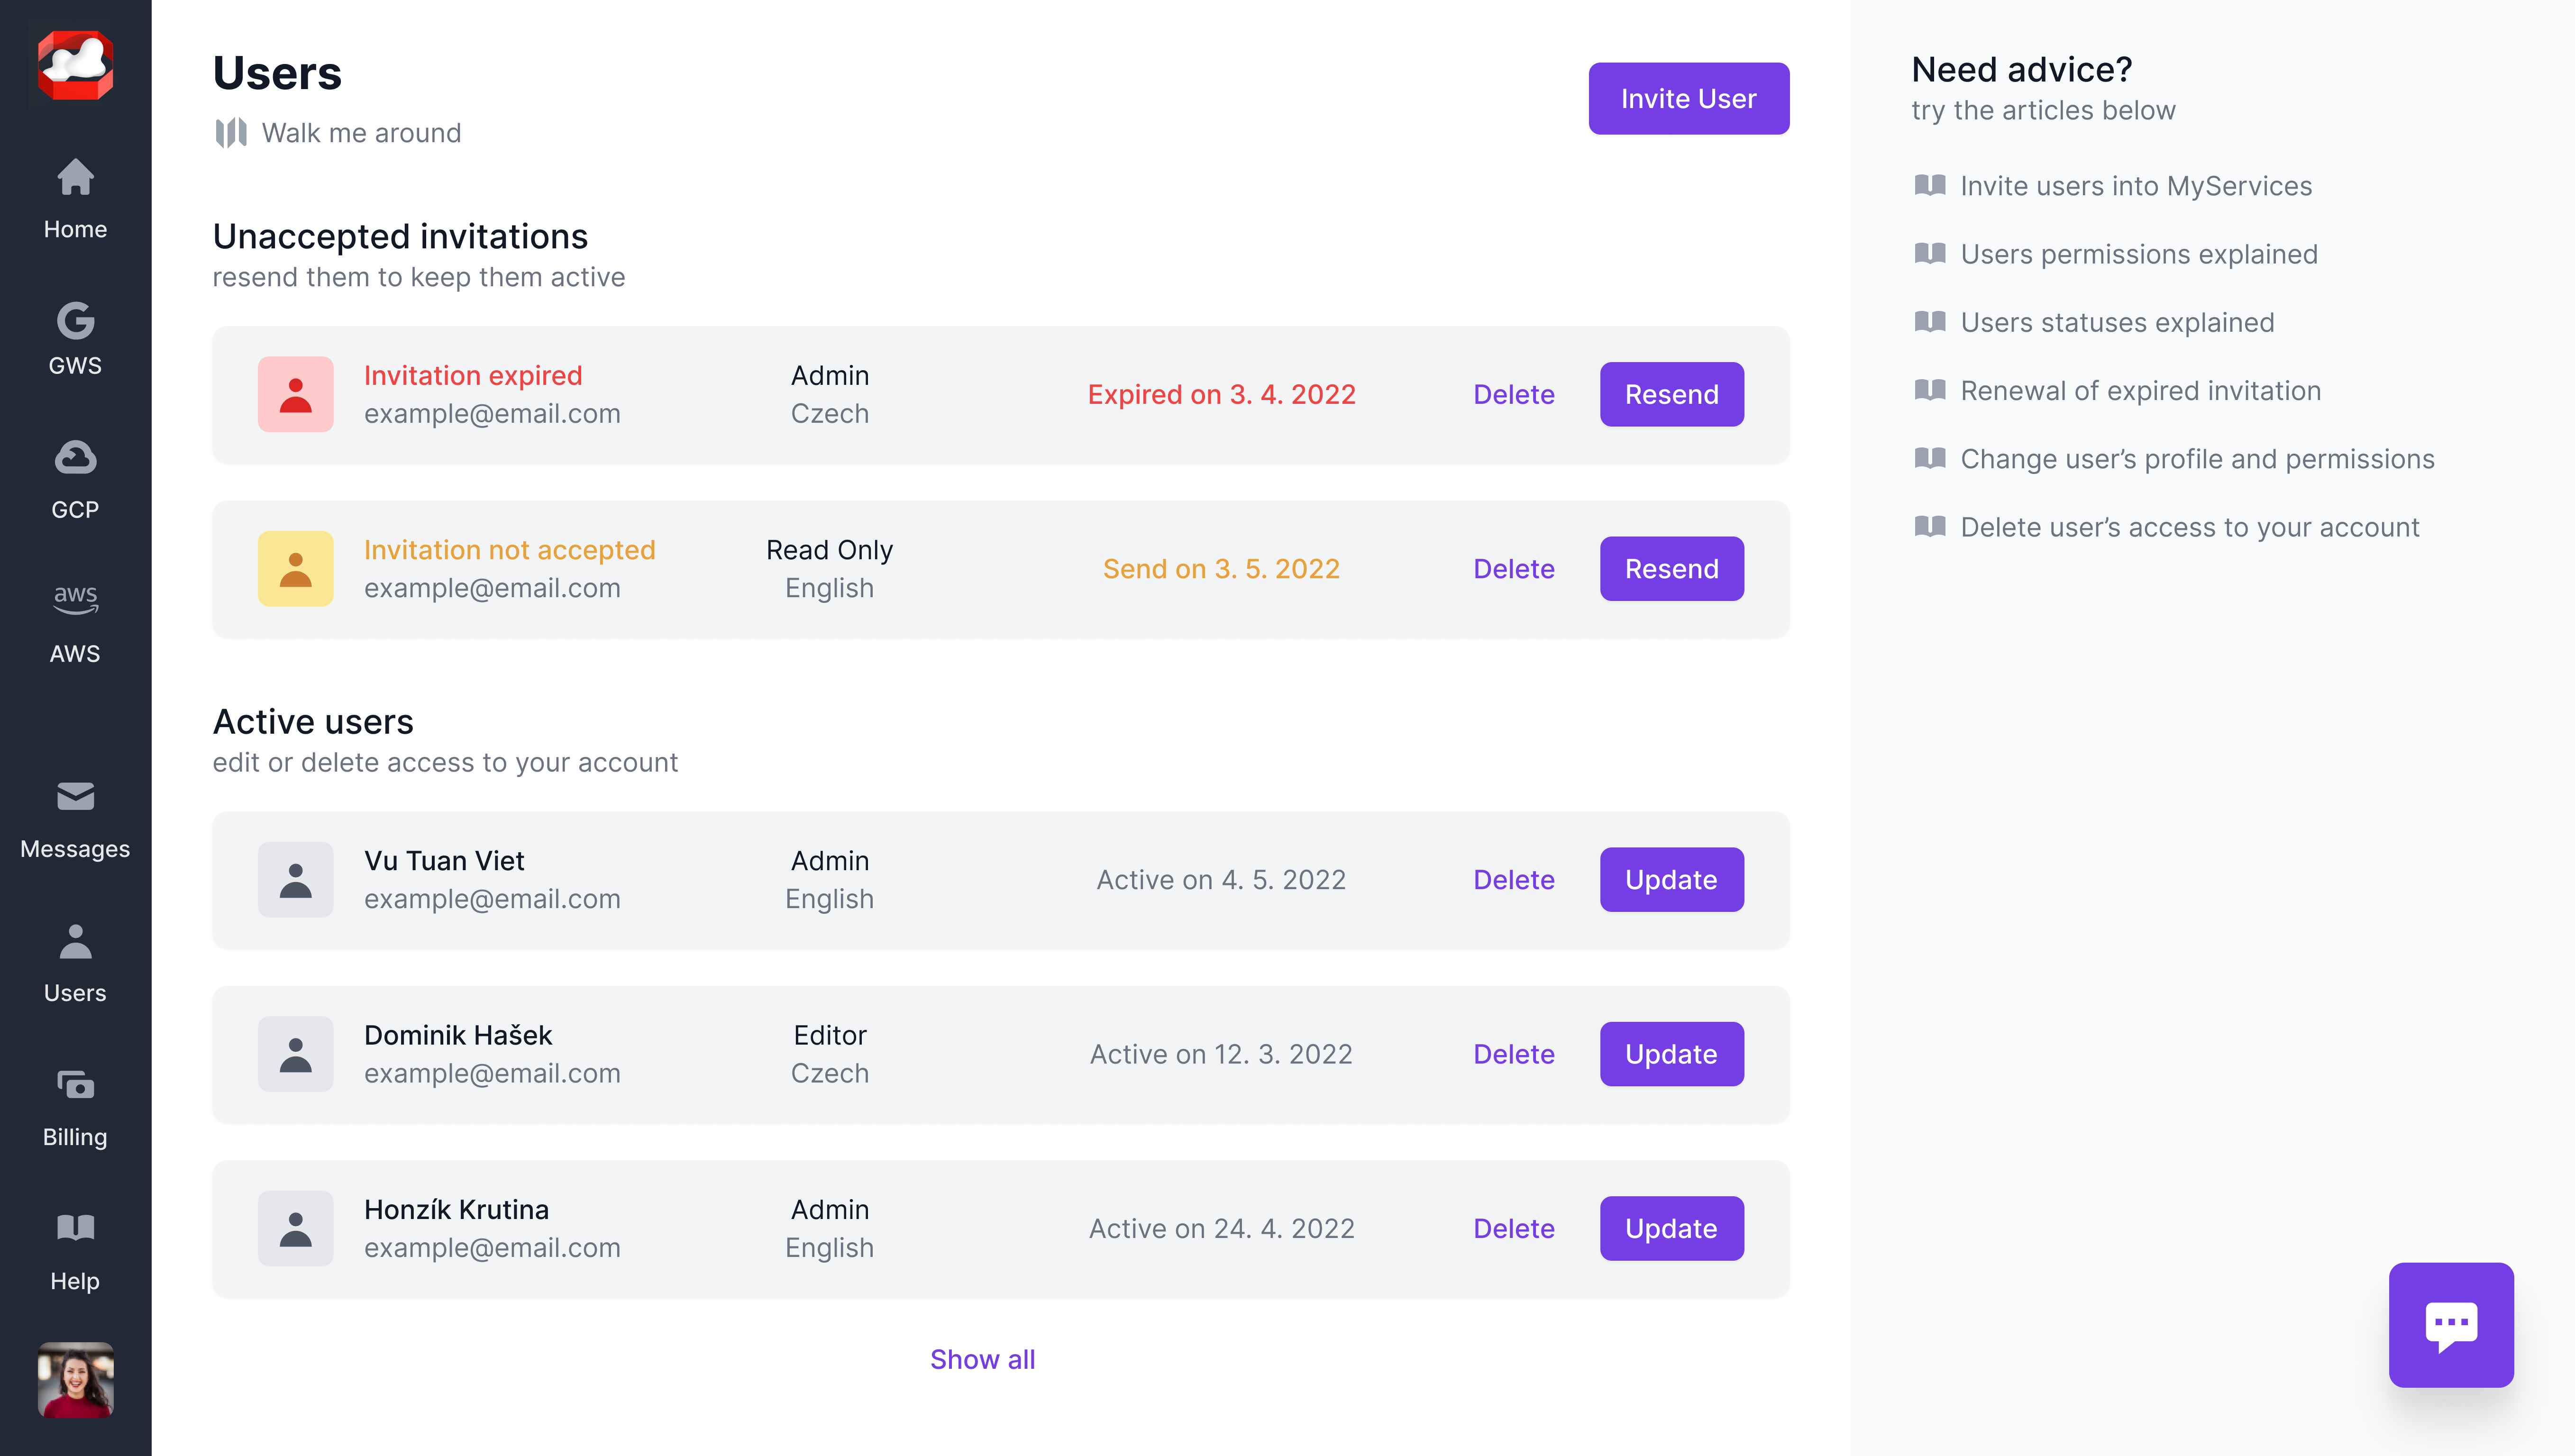Resend the expired invitation

(x=1671, y=394)
